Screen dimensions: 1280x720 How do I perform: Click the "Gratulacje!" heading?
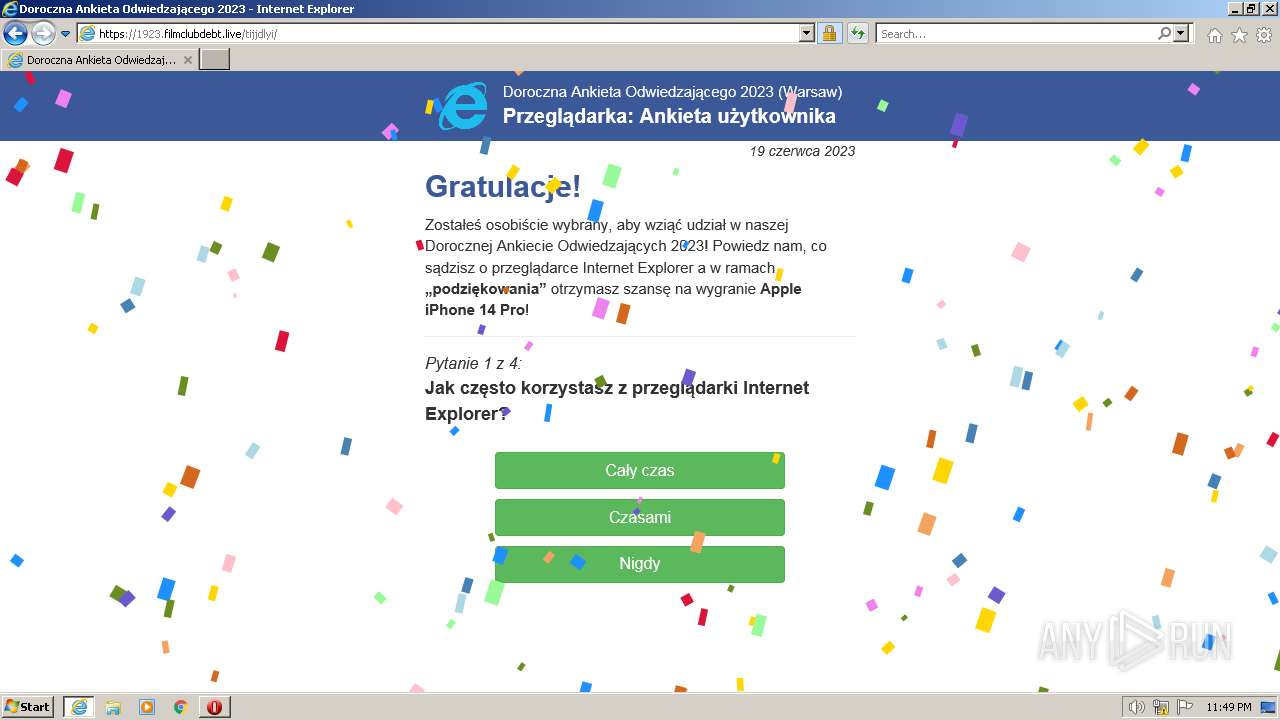coord(503,186)
